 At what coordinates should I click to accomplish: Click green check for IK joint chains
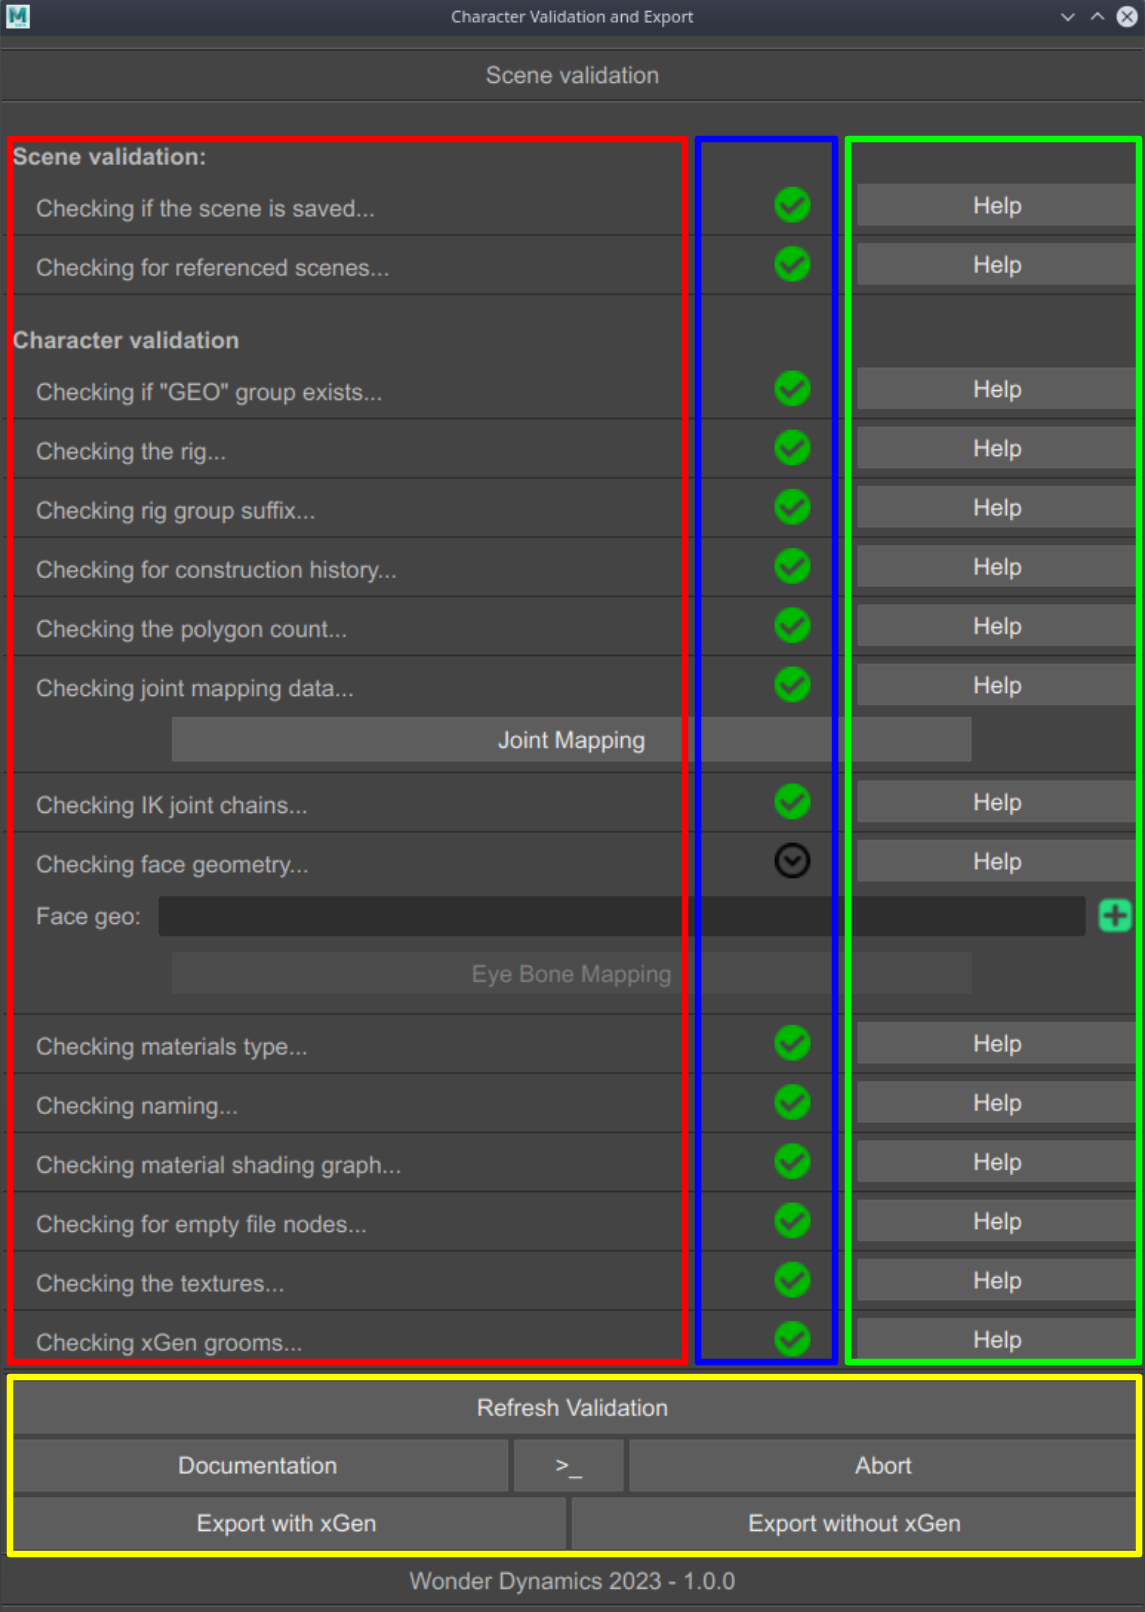coord(792,801)
